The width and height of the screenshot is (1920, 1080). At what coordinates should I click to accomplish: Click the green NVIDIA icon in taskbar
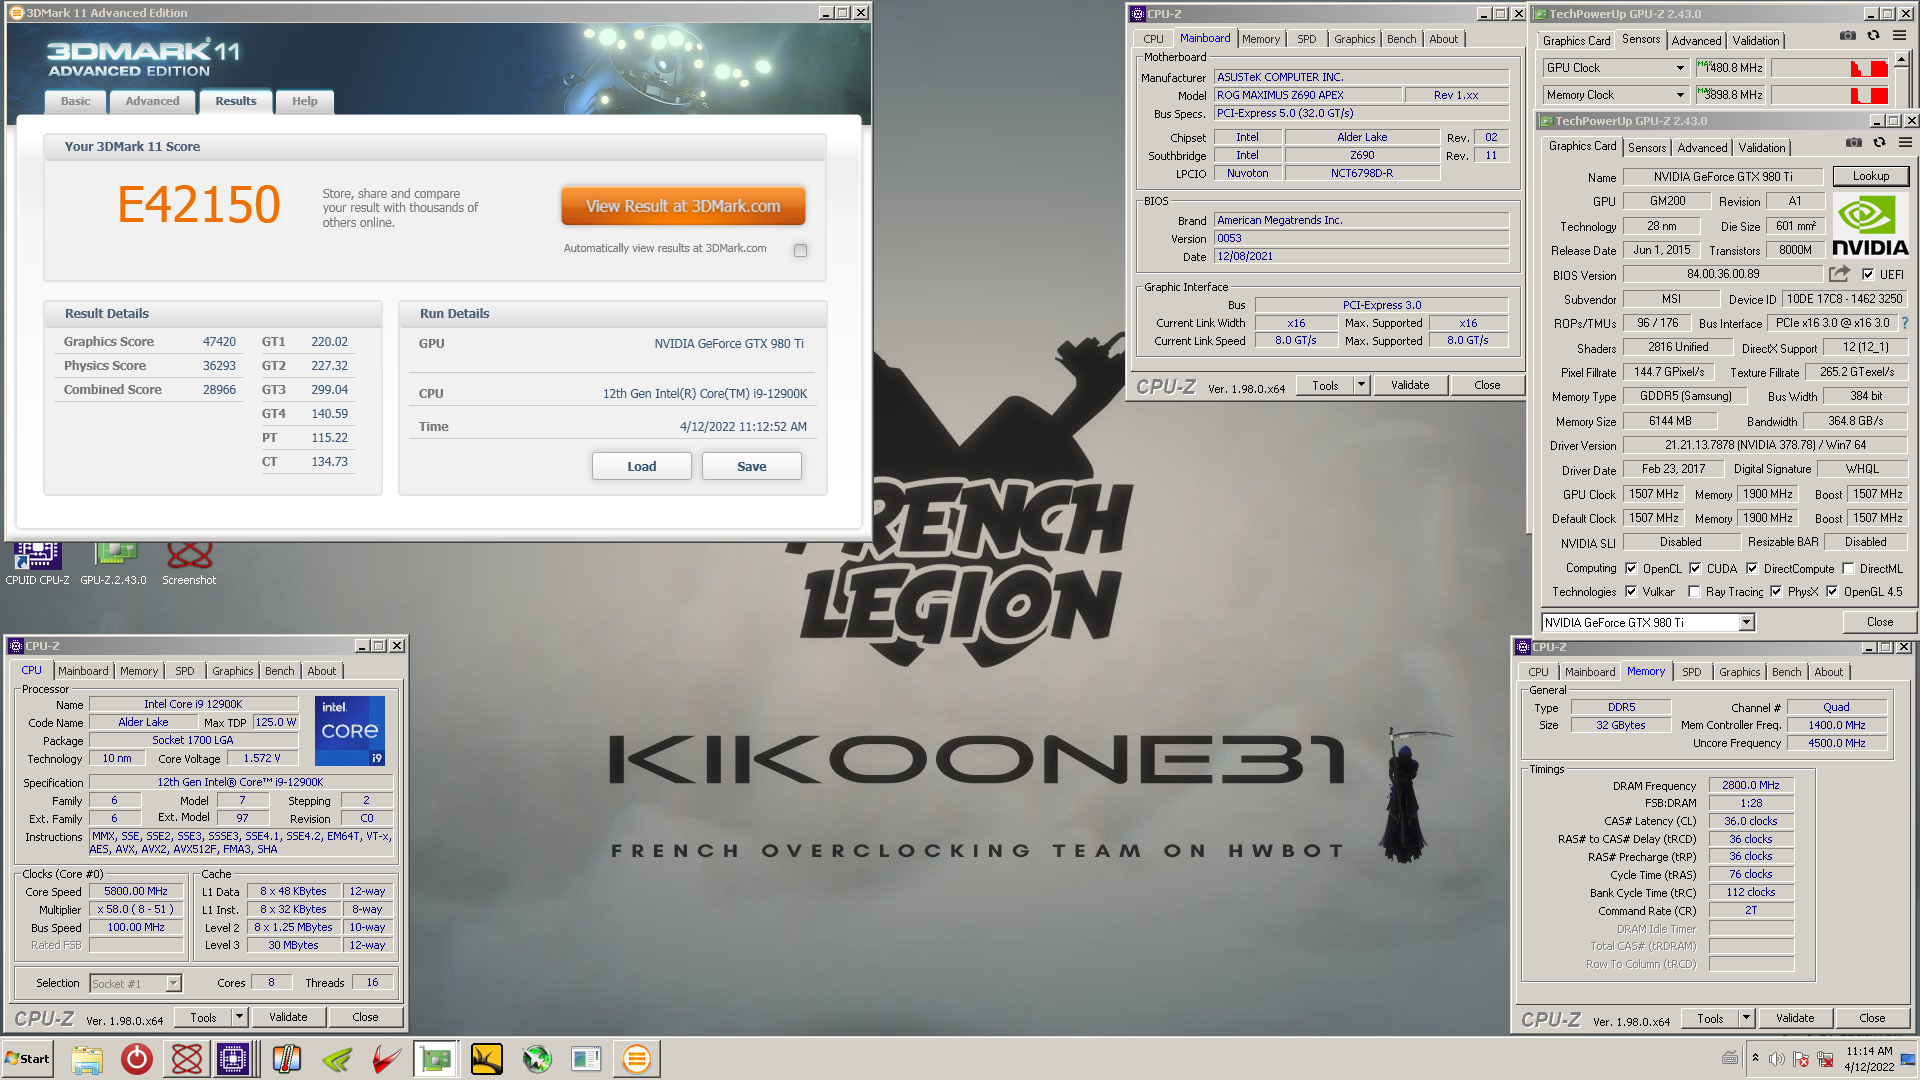(337, 1059)
